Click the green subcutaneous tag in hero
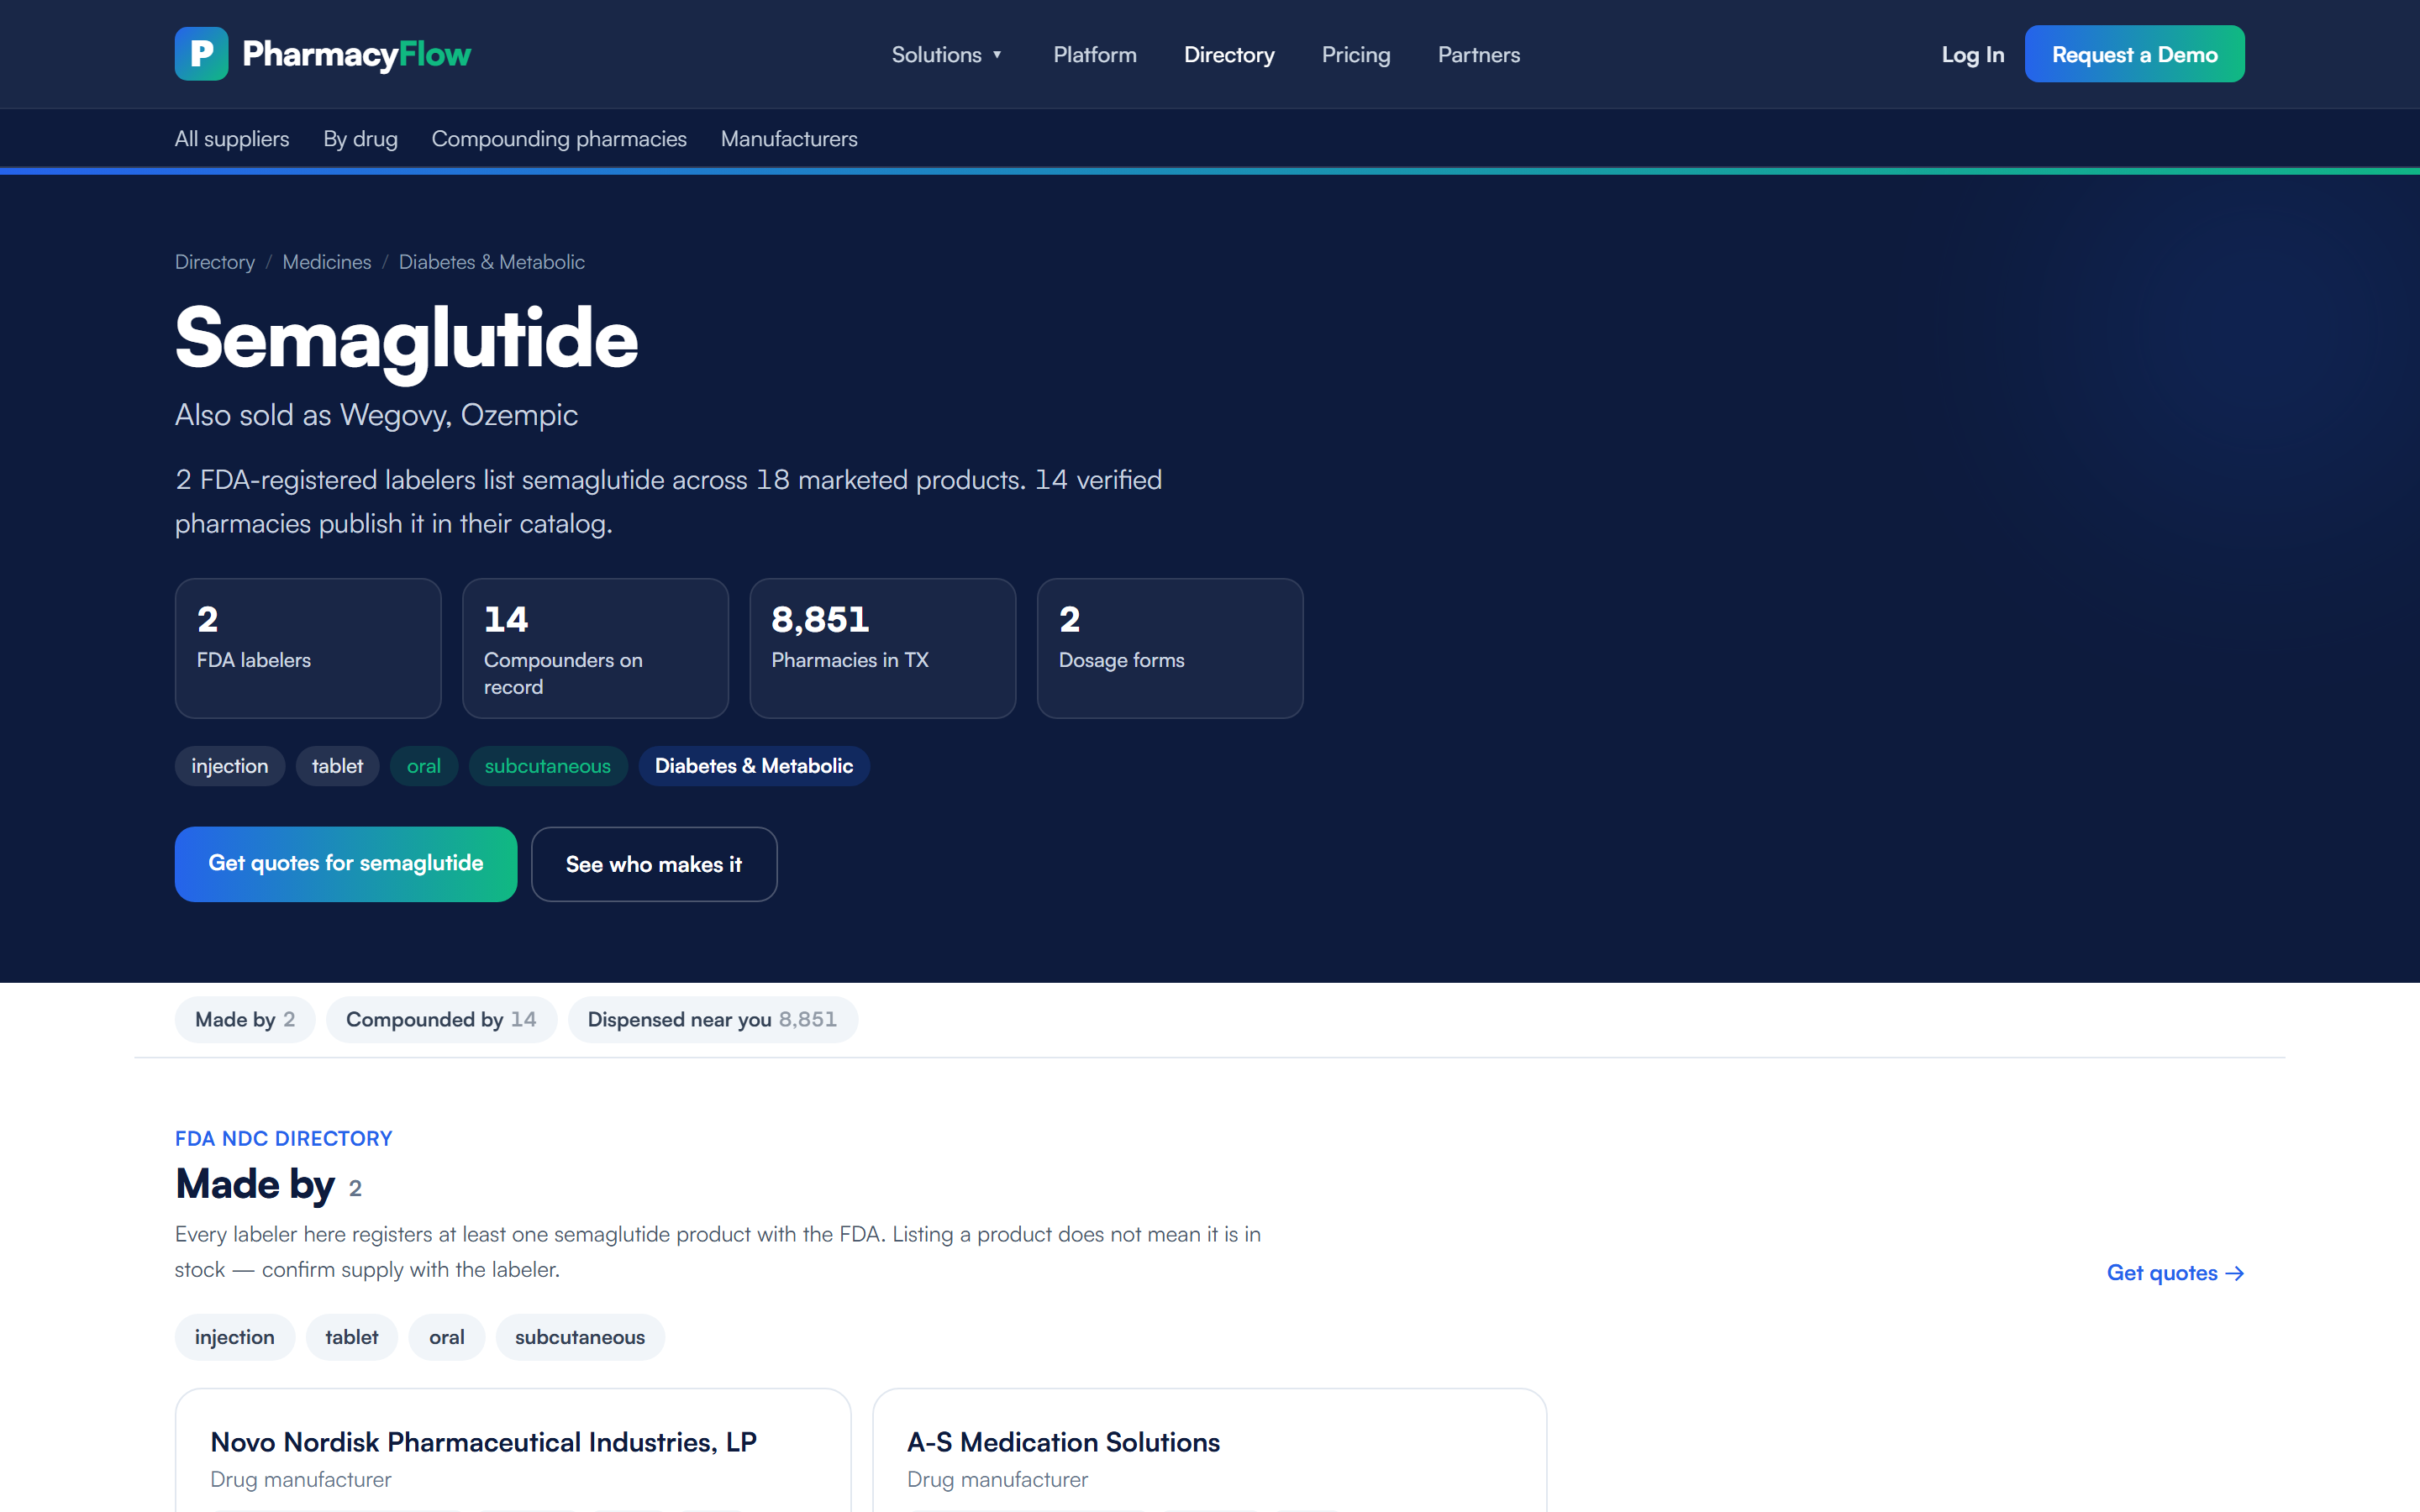This screenshot has width=2420, height=1512. [548, 766]
